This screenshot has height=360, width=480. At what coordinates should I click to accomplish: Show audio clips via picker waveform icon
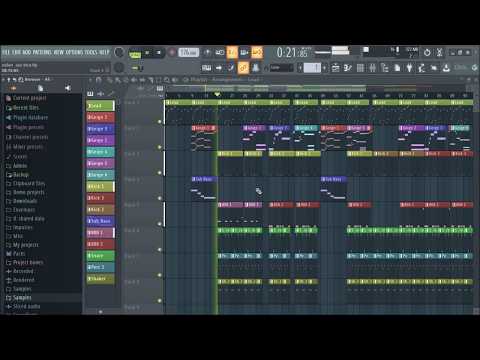(x=100, y=94)
